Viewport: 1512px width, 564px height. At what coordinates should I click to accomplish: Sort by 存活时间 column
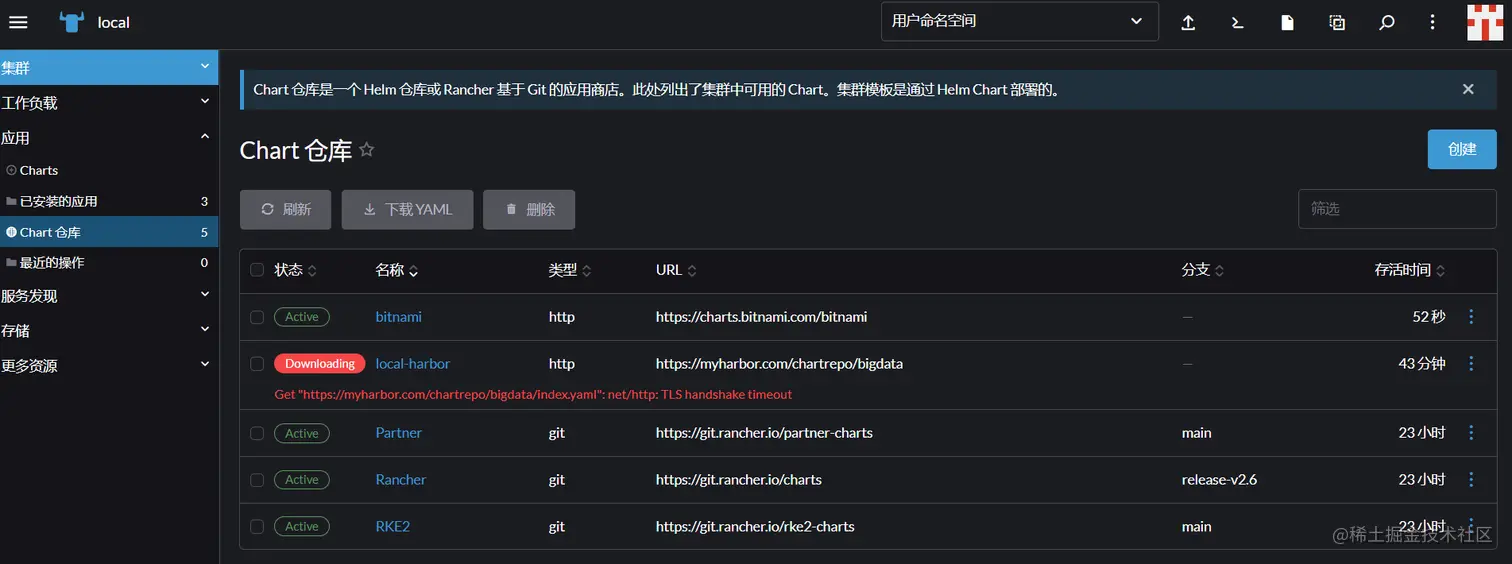pos(1410,270)
